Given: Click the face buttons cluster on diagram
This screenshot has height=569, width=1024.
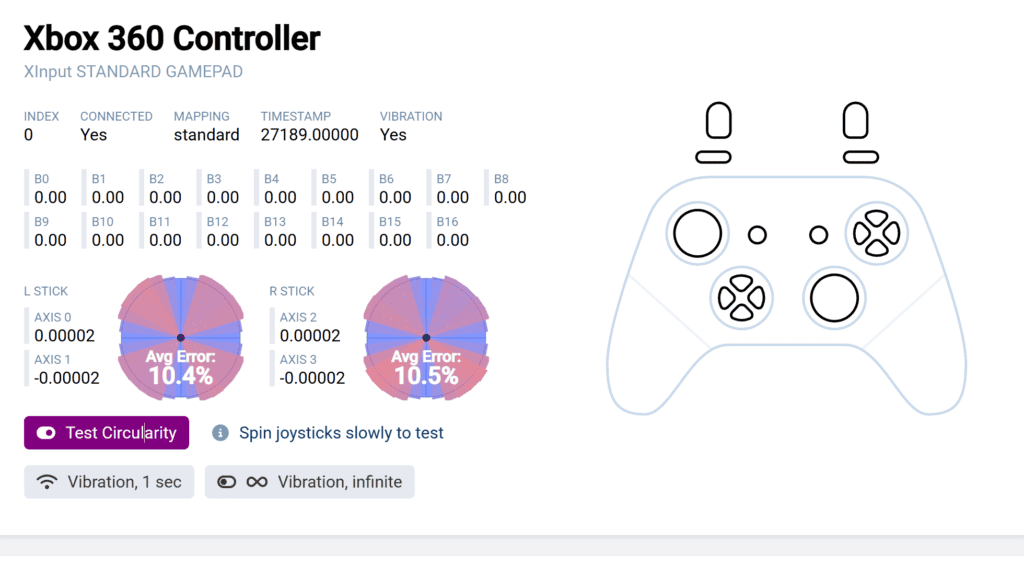Looking at the screenshot, I should [876, 233].
